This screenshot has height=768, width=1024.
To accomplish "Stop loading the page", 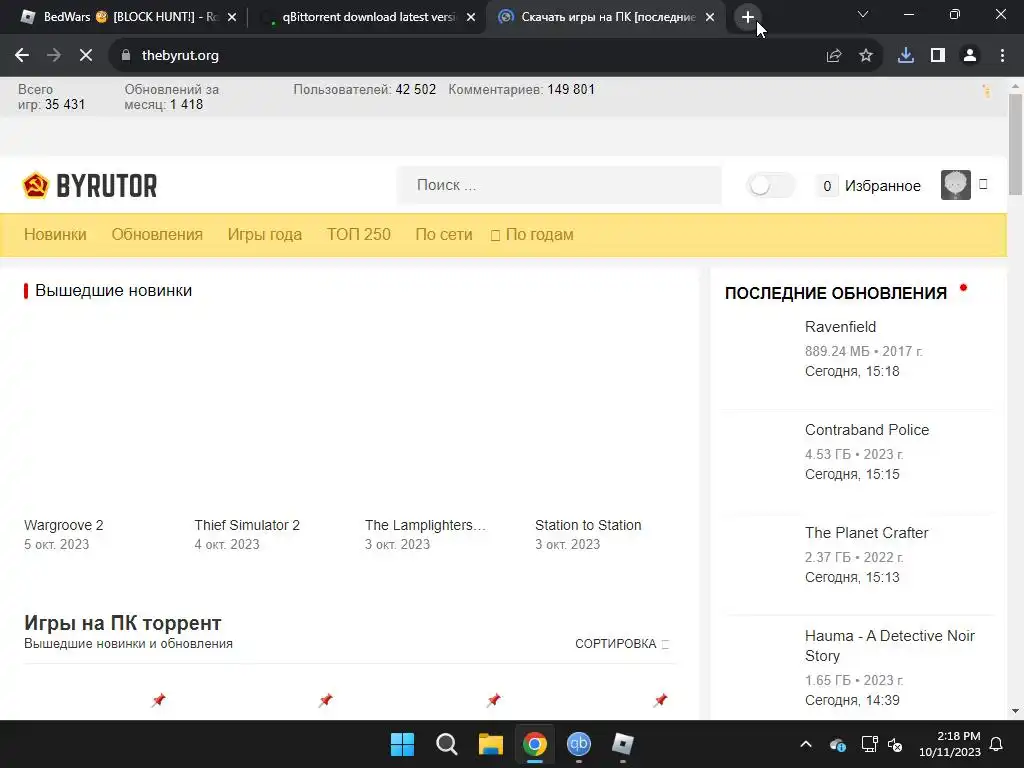I will coord(86,56).
